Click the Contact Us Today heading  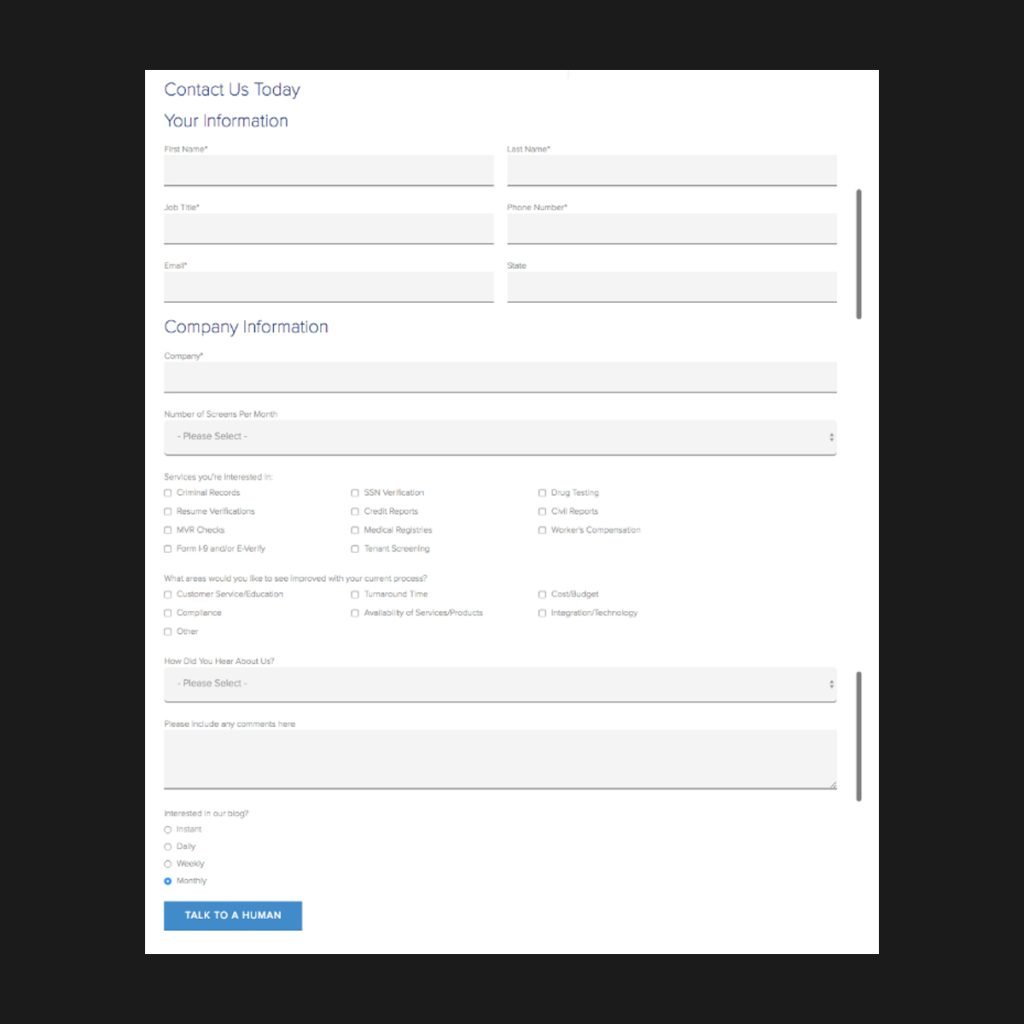232,89
